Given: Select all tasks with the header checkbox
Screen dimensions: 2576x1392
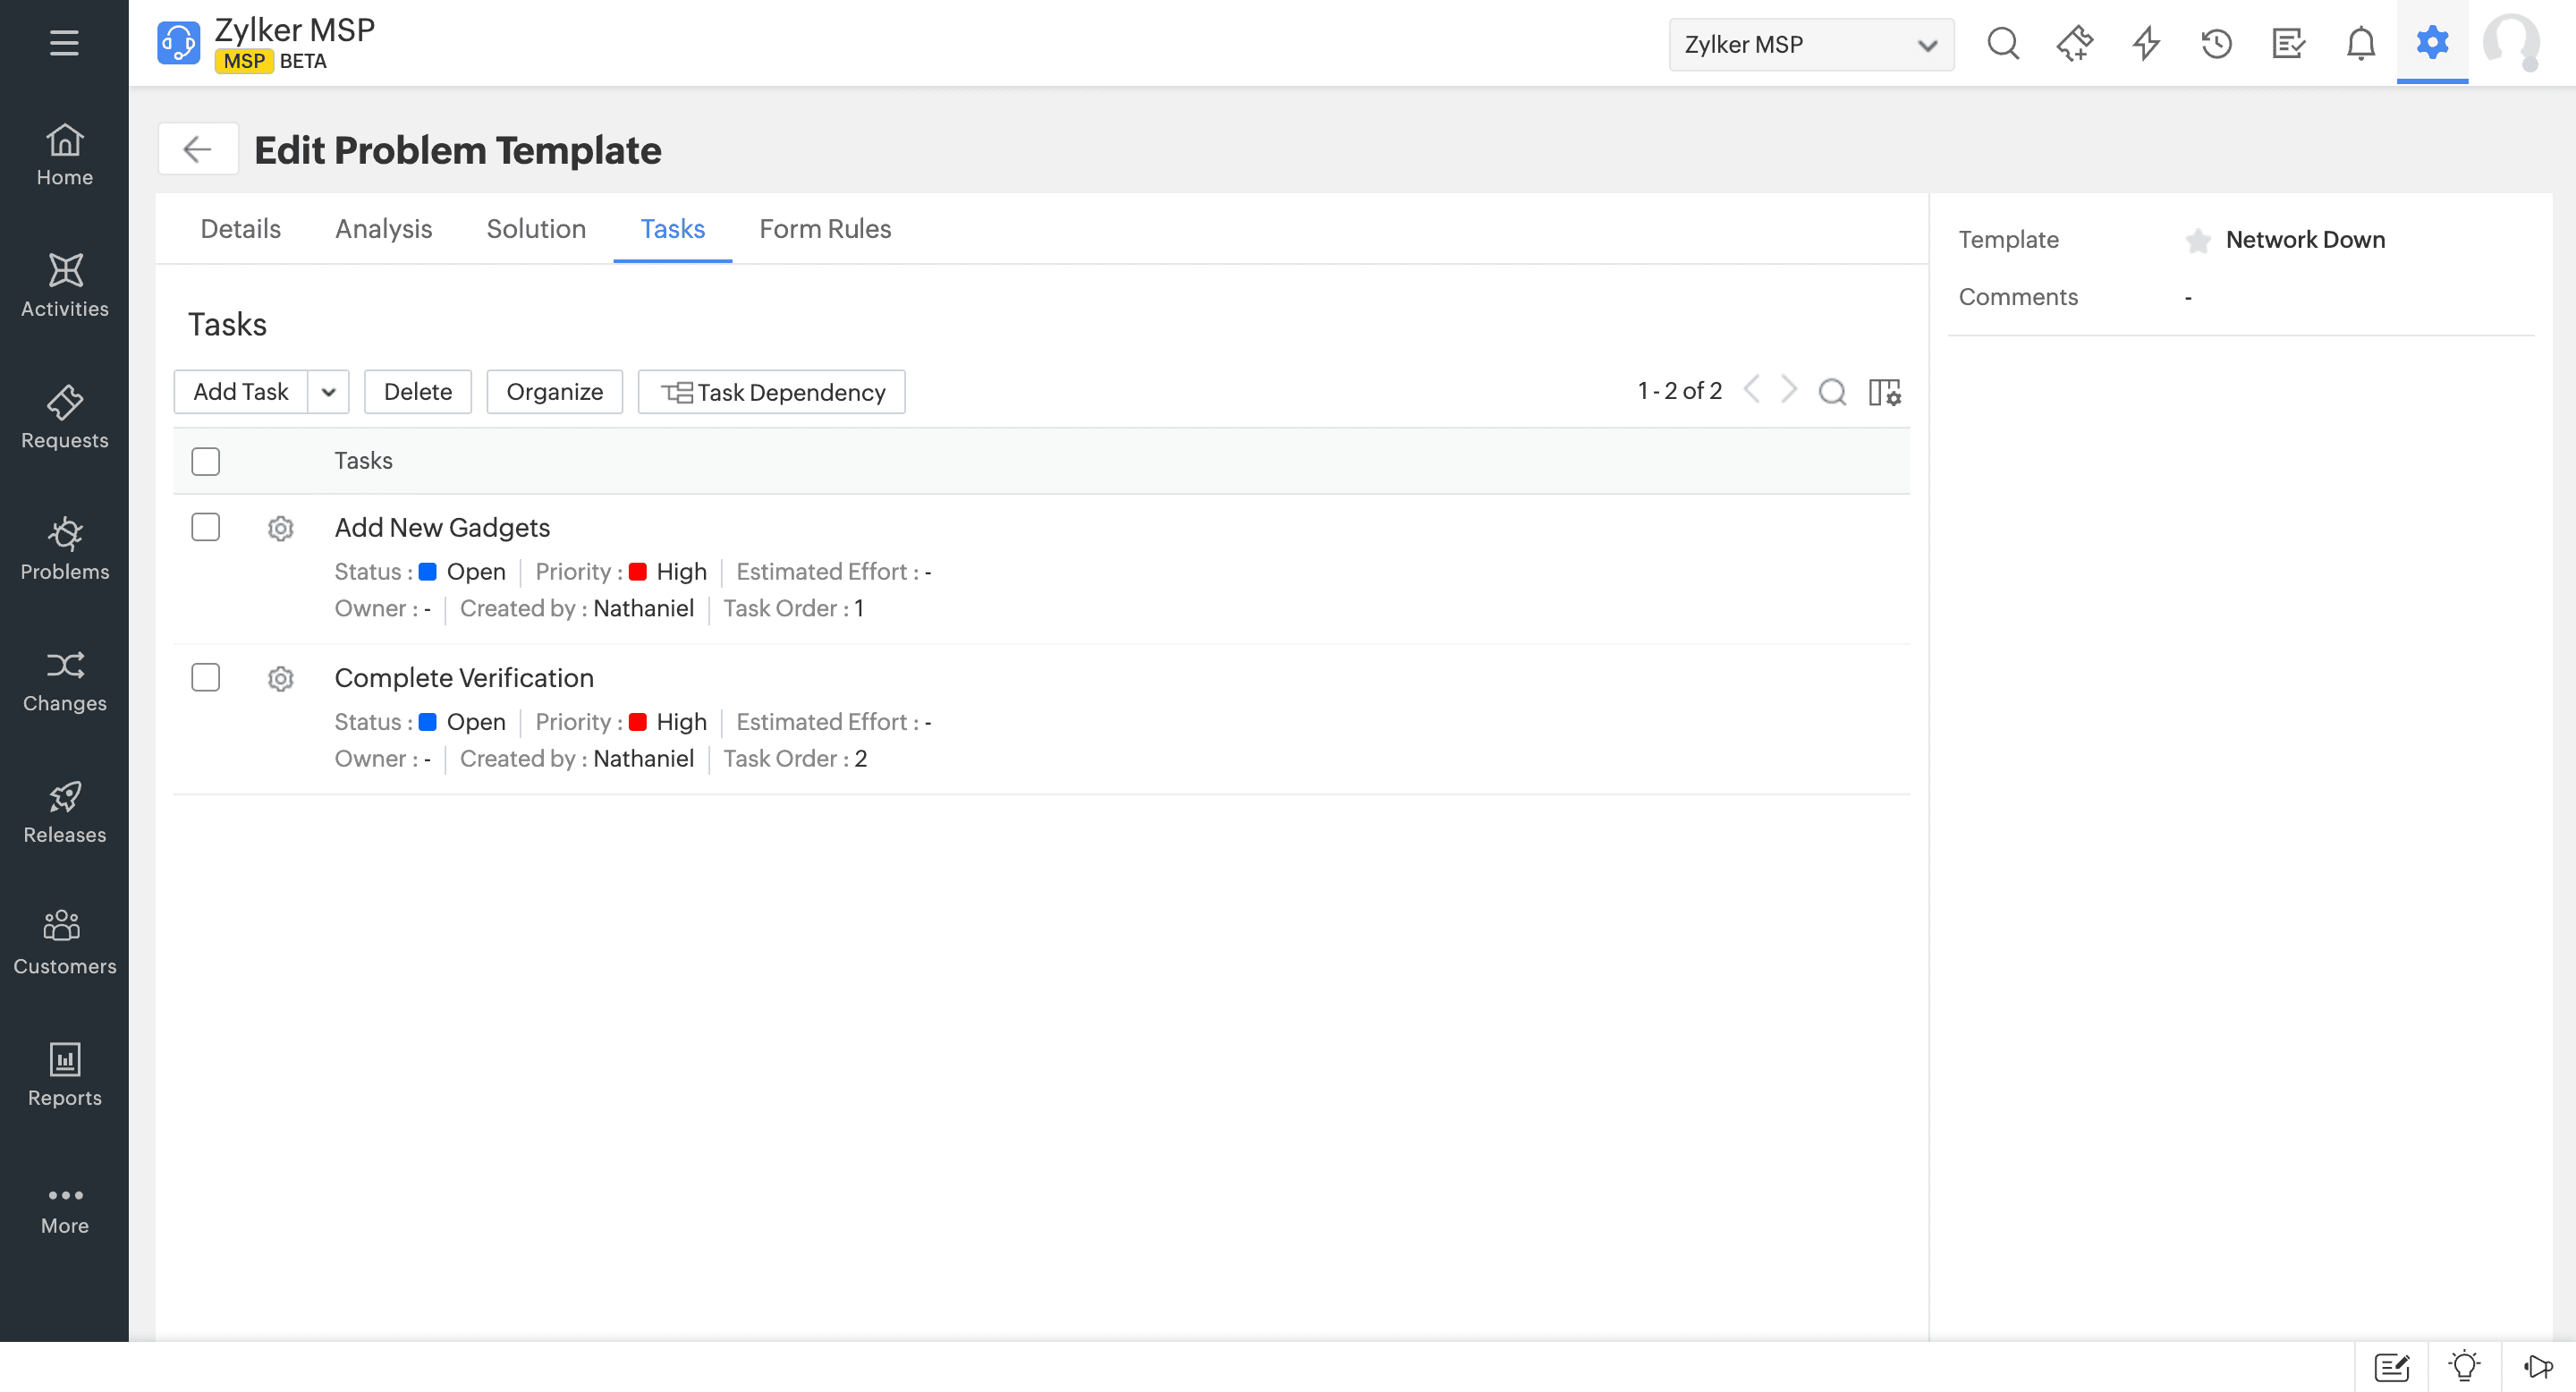Looking at the screenshot, I should (x=205, y=461).
